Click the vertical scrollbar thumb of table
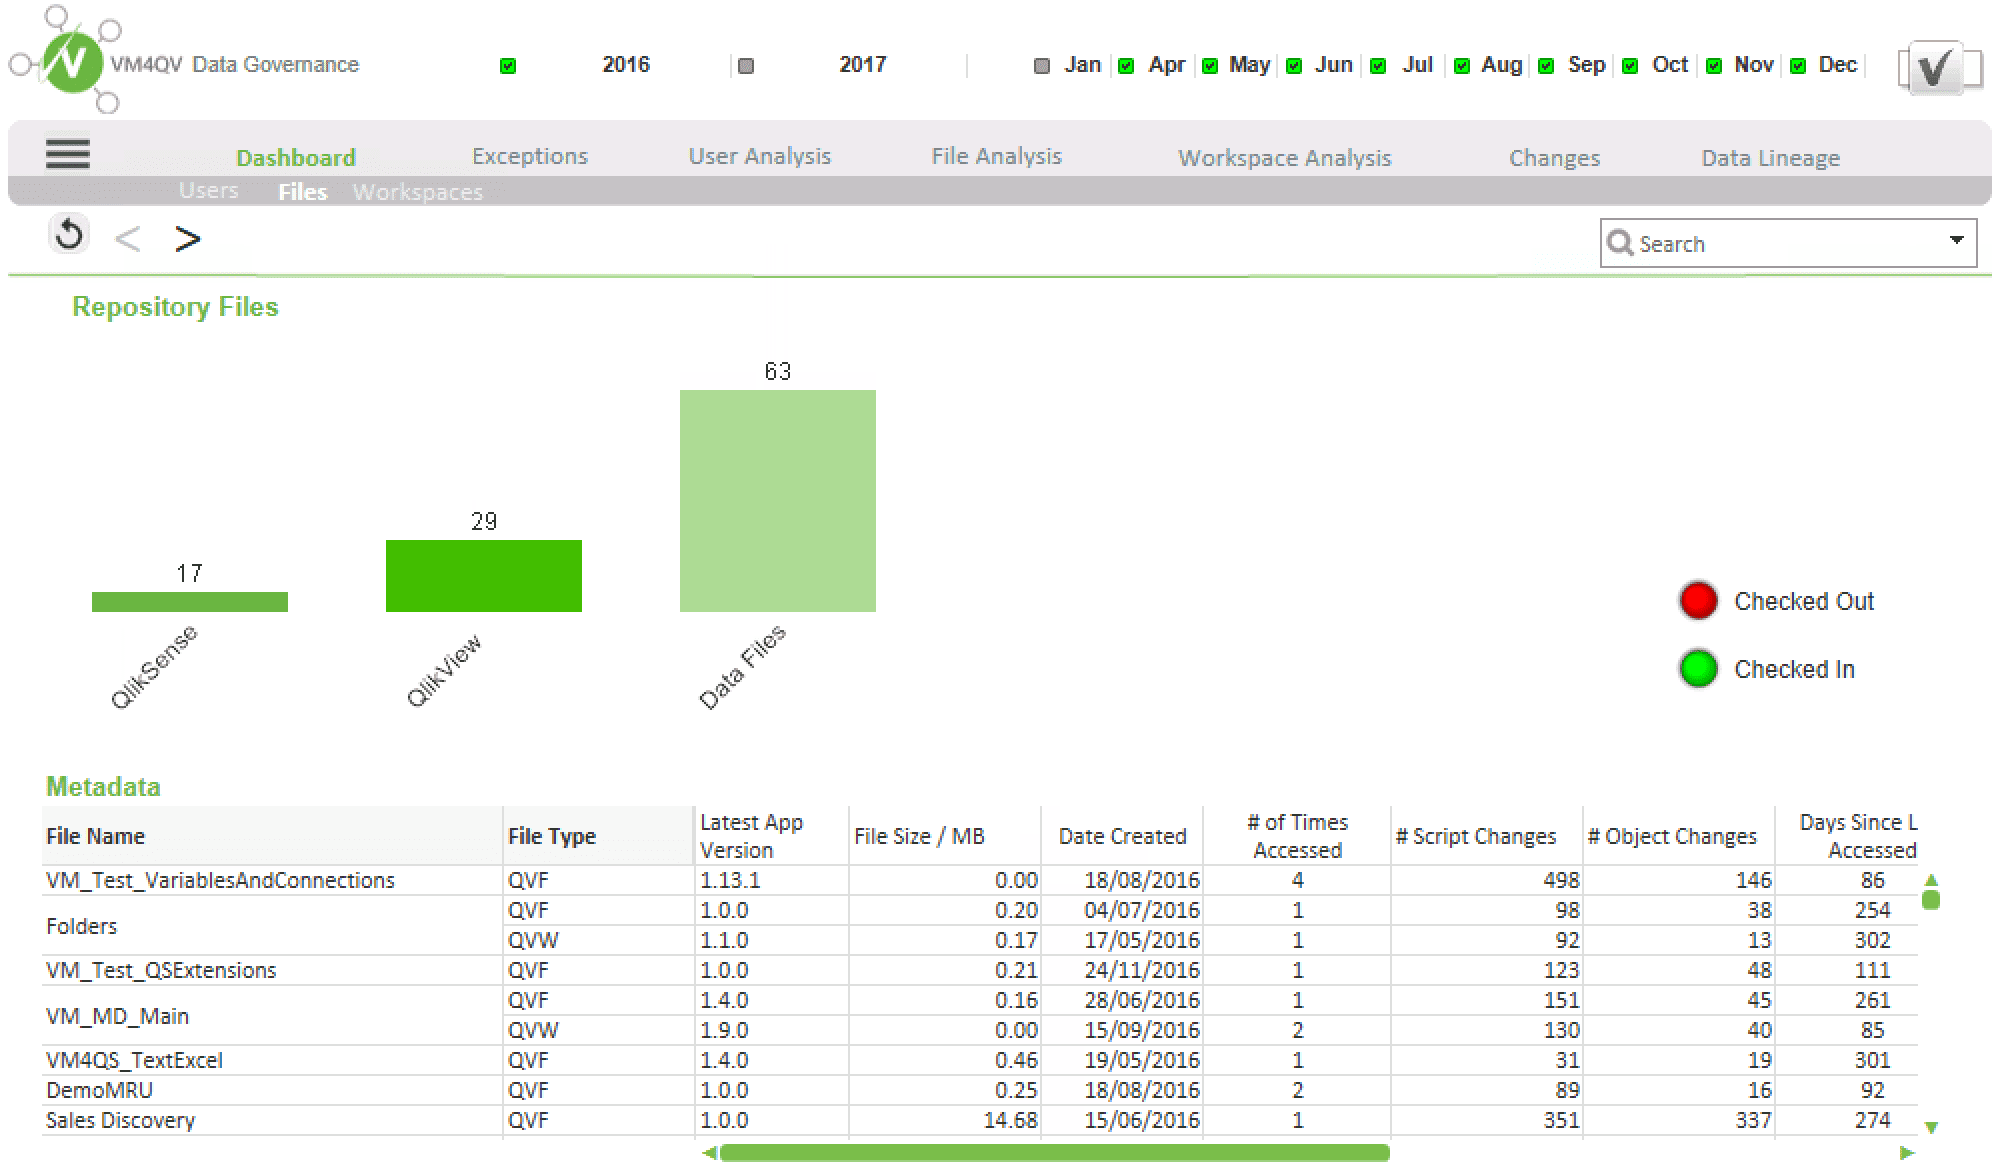 [1931, 900]
